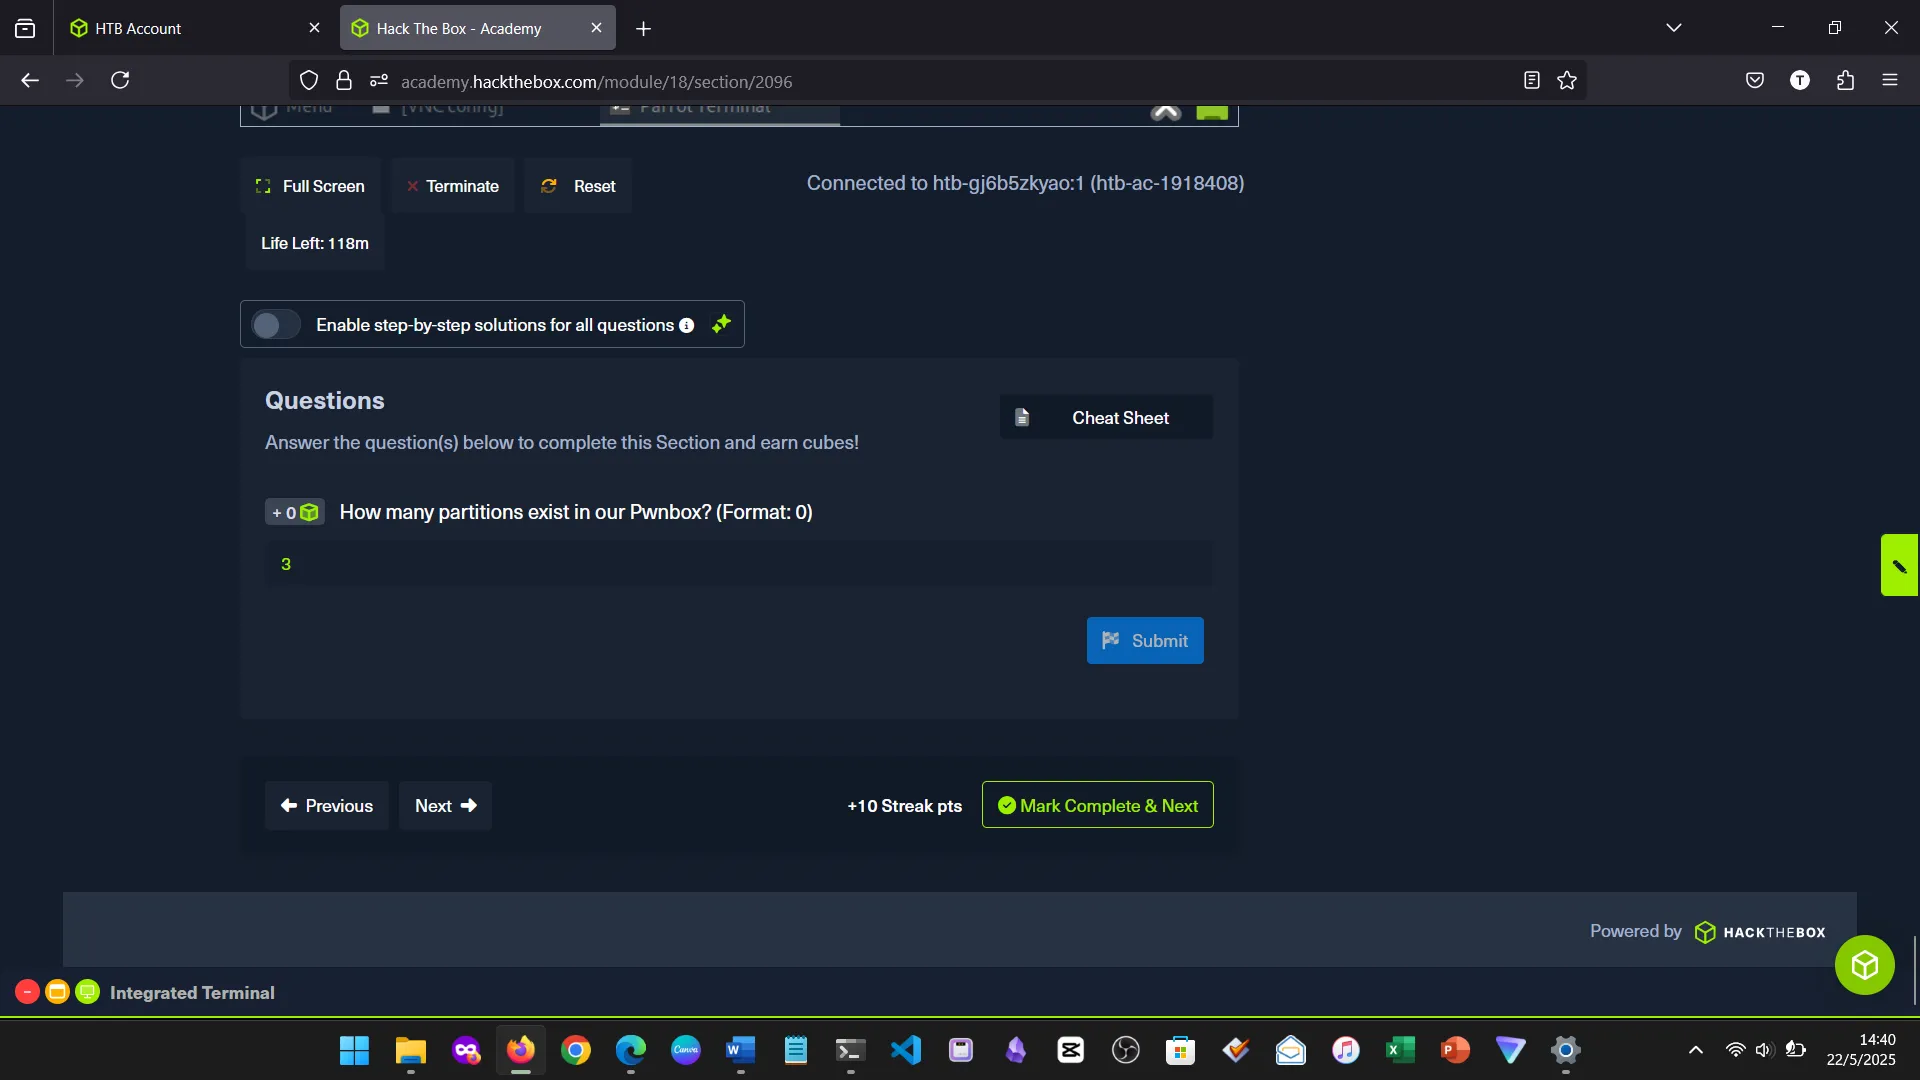Viewport: 1920px width, 1080px height.
Task: Expand the list all tabs chevron
Action: [x=1674, y=28]
